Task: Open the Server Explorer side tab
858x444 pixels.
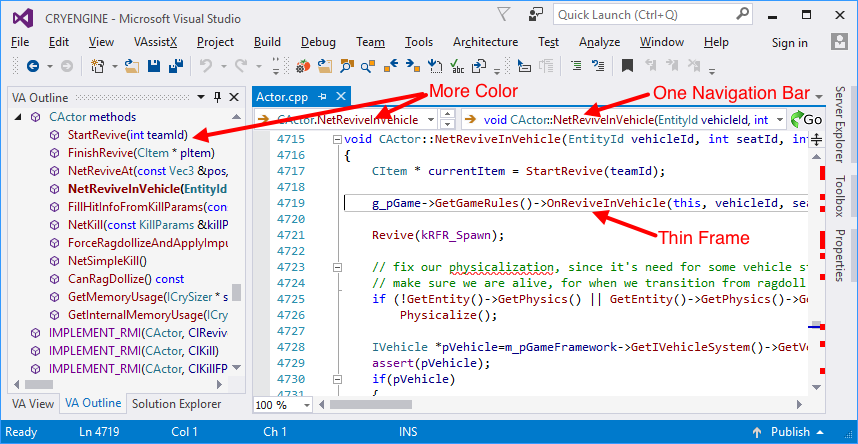Action: pos(840,124)
